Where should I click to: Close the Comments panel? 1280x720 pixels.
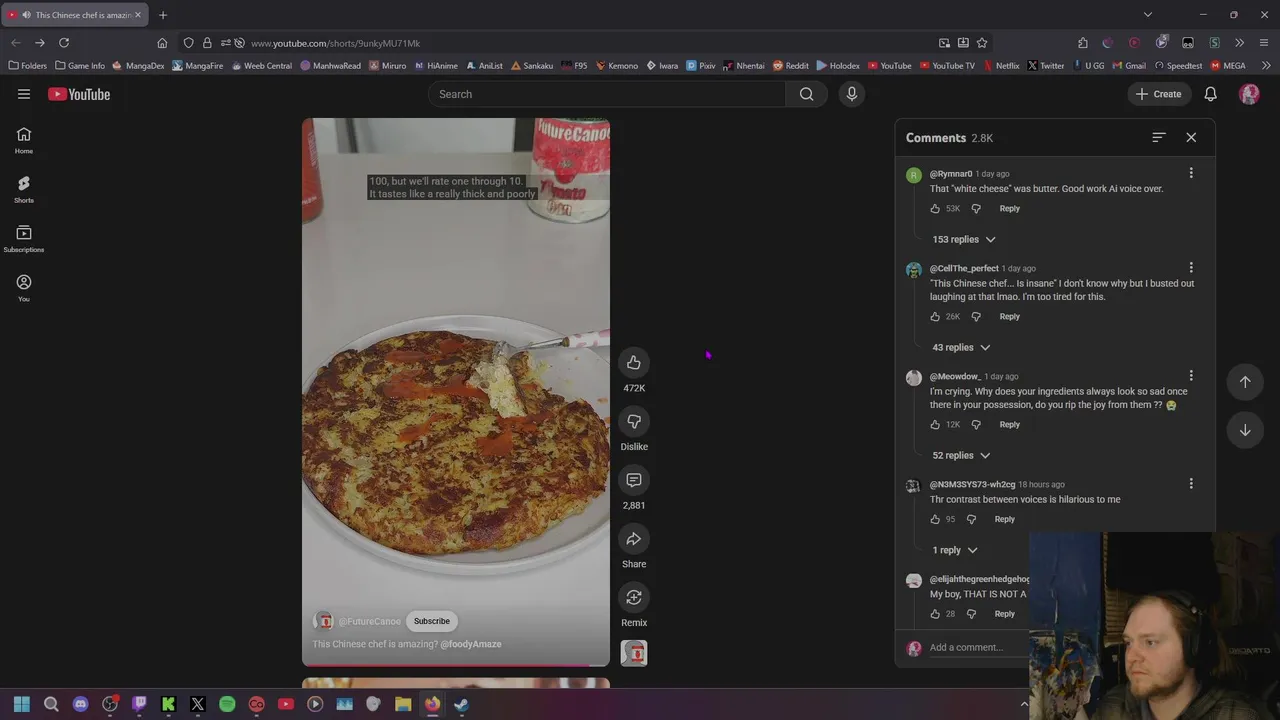(1191, 137)
